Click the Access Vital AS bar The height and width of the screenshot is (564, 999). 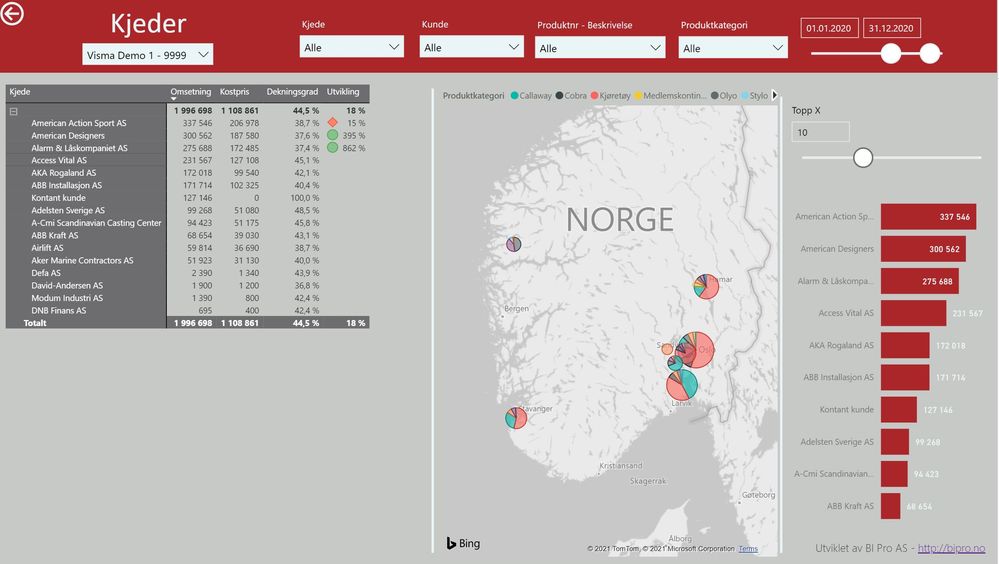914,313
